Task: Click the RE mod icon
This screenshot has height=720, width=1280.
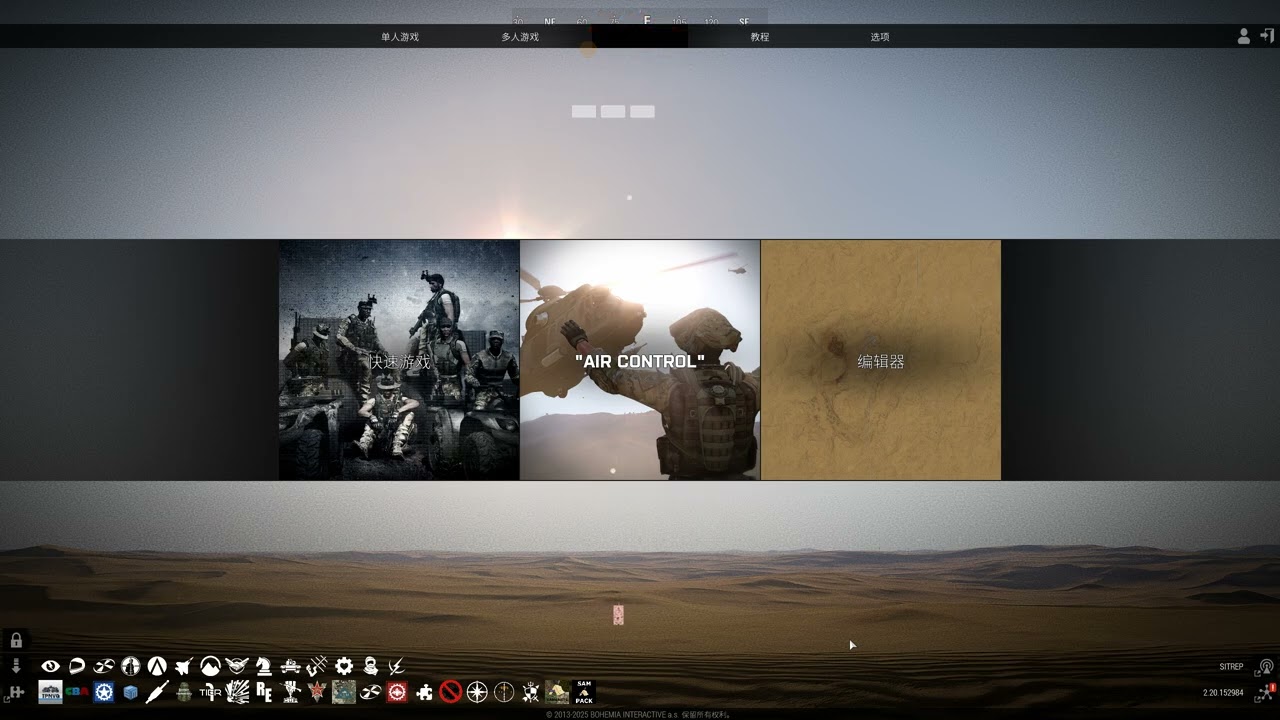Action: (264, 692)
